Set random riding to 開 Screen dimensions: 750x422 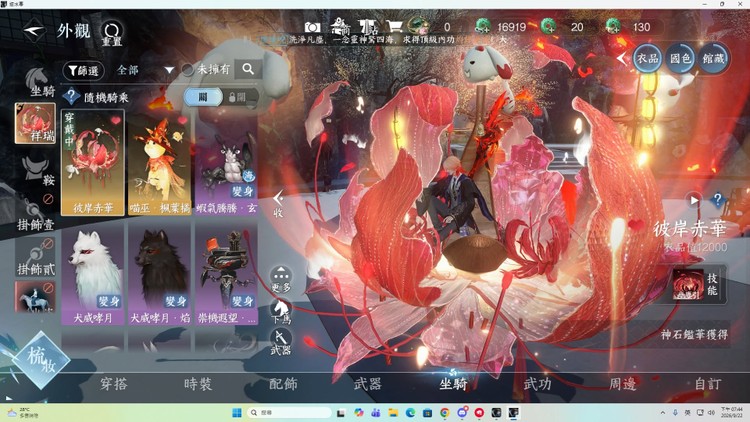[238, 97]
